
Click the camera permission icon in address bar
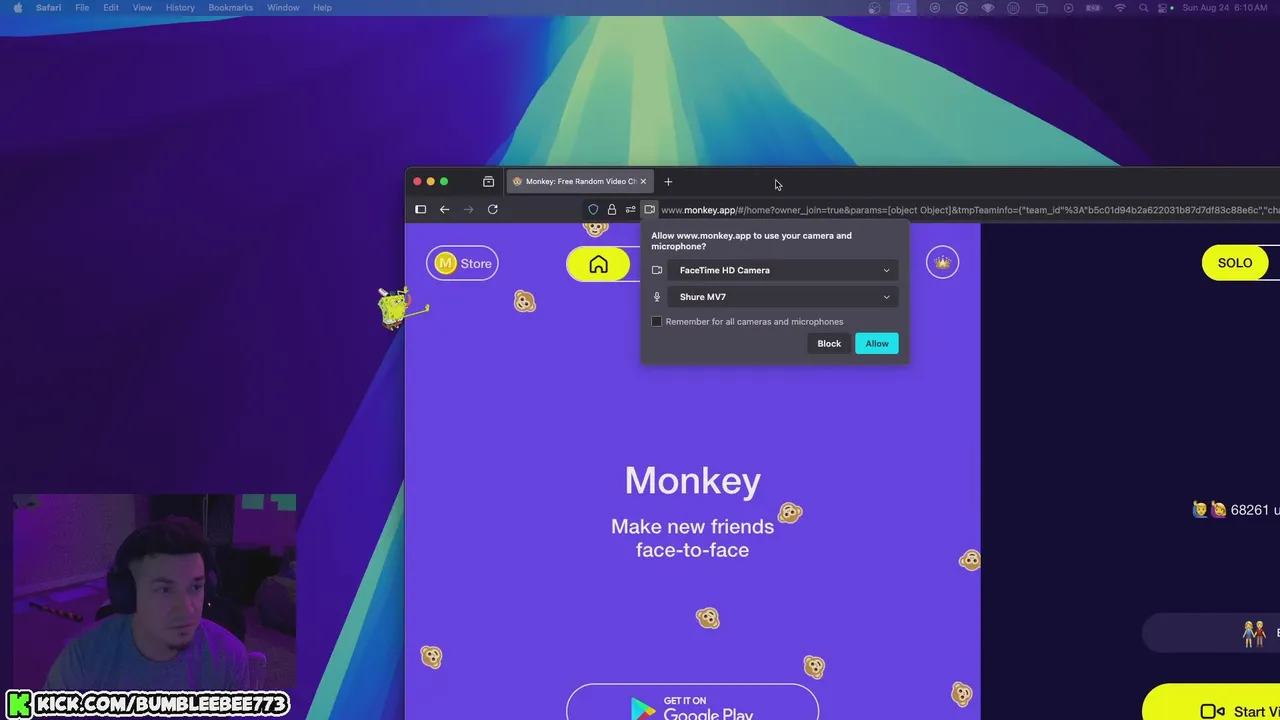(x=649, y=209)
